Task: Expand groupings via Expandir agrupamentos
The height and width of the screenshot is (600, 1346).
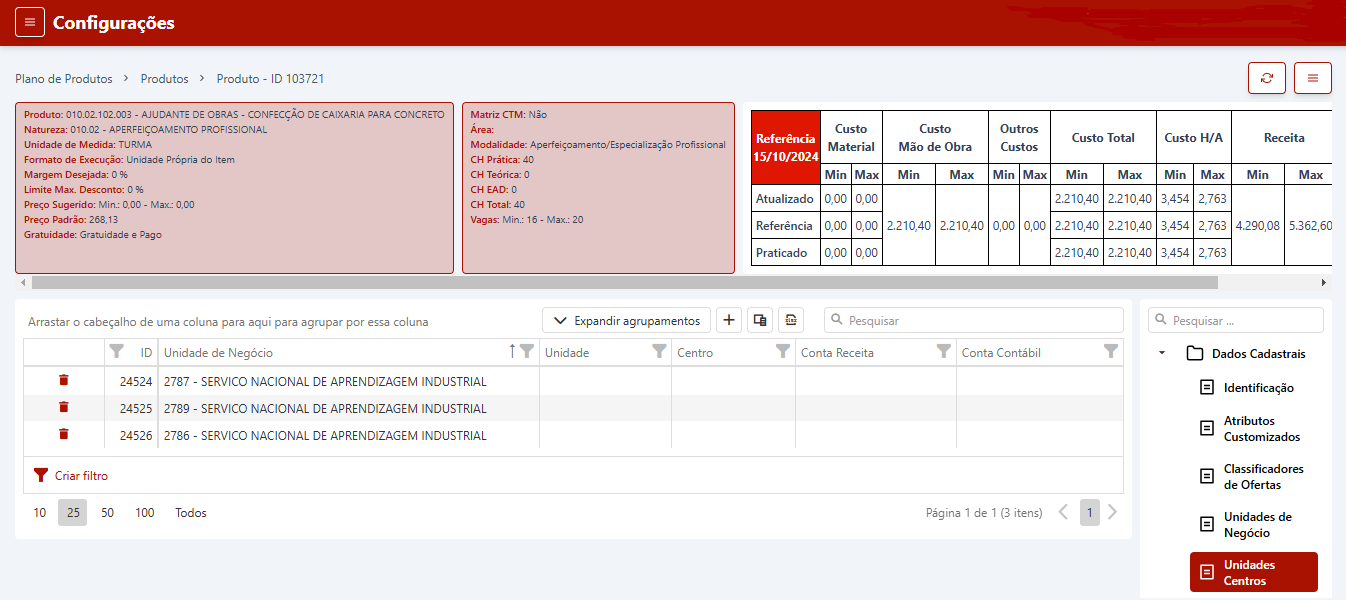Action: coord(627,320)
